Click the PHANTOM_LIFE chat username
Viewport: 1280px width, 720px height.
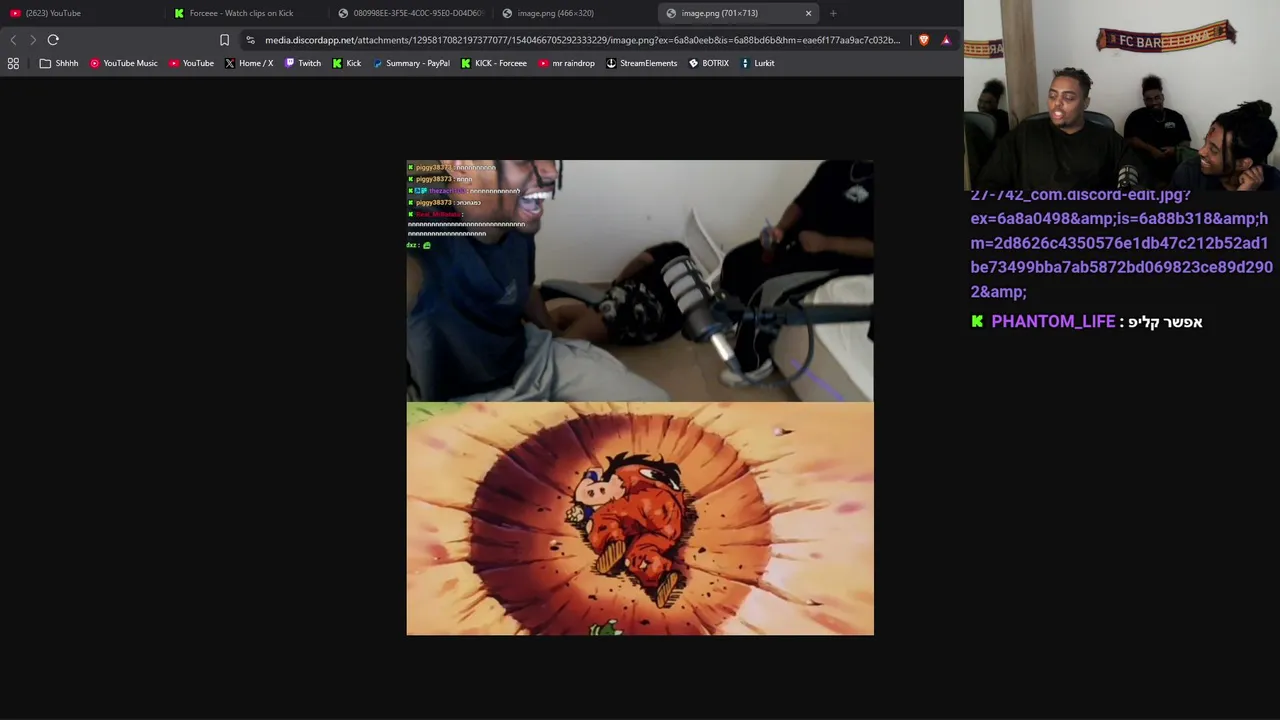[x=1053, y=322]
